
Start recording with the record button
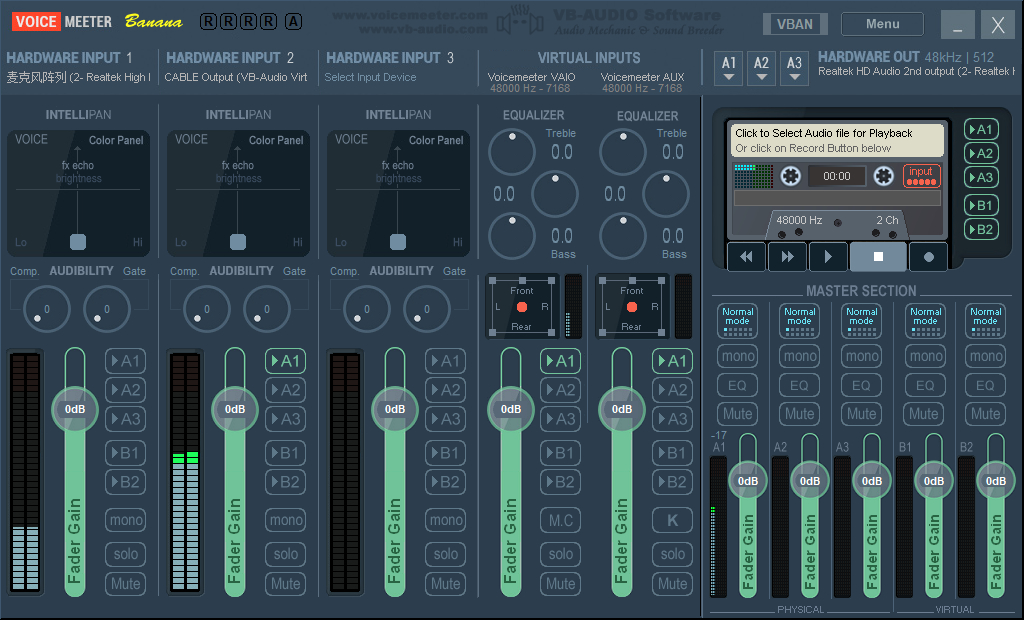pos(929,257)
